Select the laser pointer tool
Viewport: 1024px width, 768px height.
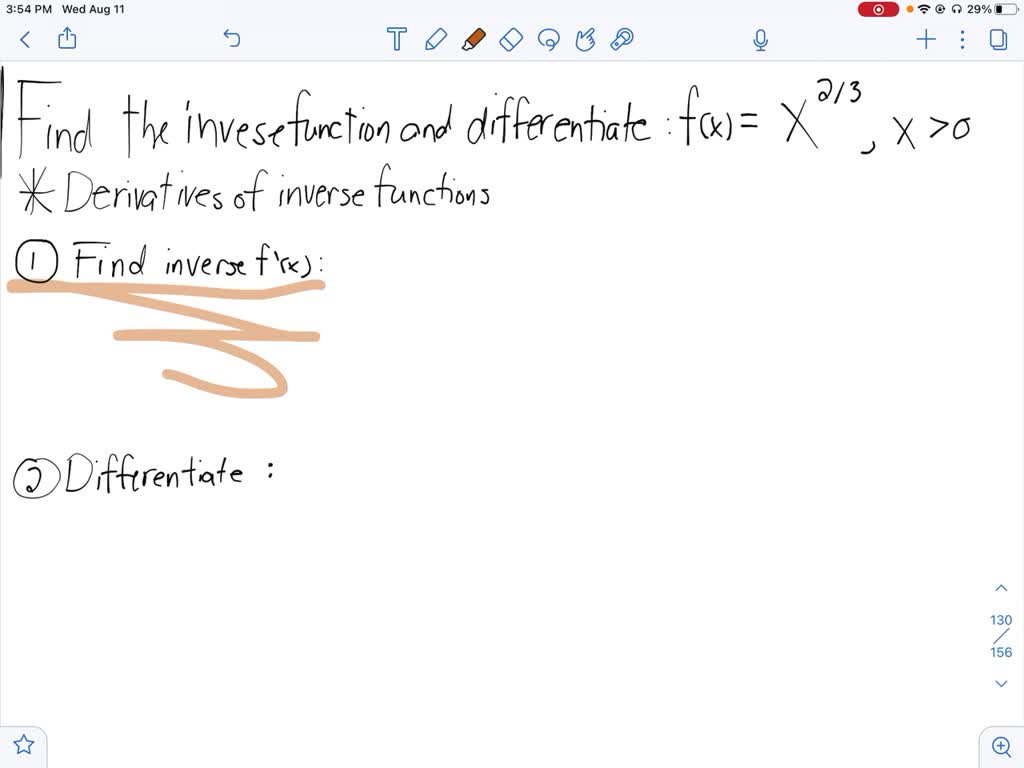coord(623,39)
